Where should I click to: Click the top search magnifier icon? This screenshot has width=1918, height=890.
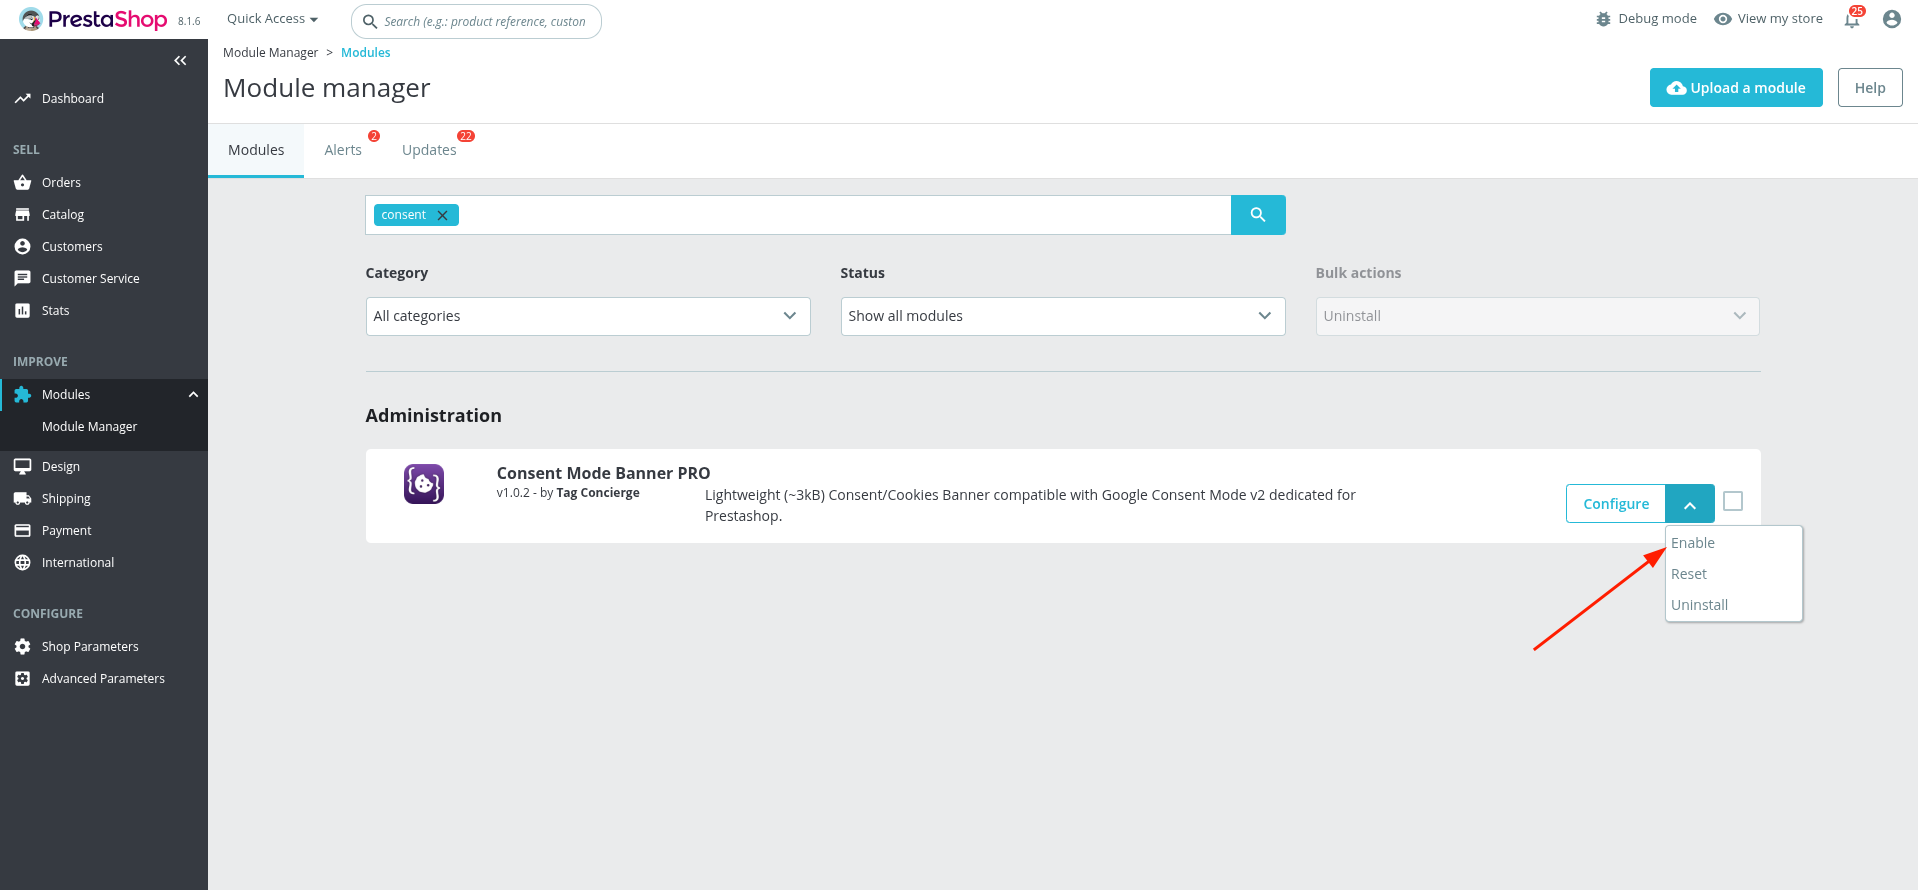369,21
